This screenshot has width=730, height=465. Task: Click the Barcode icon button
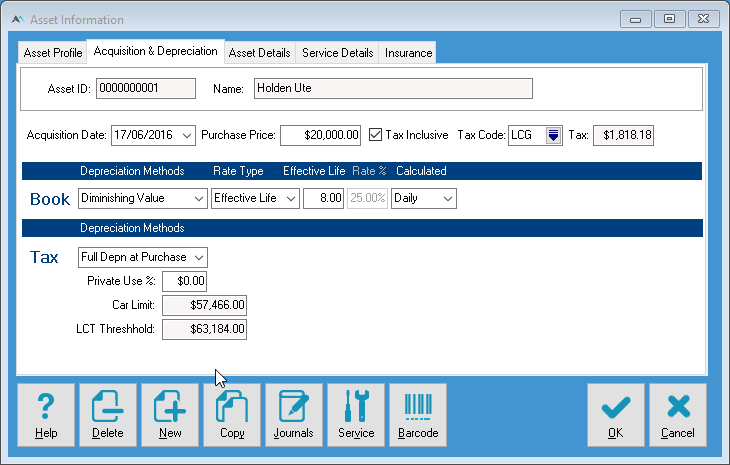[x=418, y=414]
